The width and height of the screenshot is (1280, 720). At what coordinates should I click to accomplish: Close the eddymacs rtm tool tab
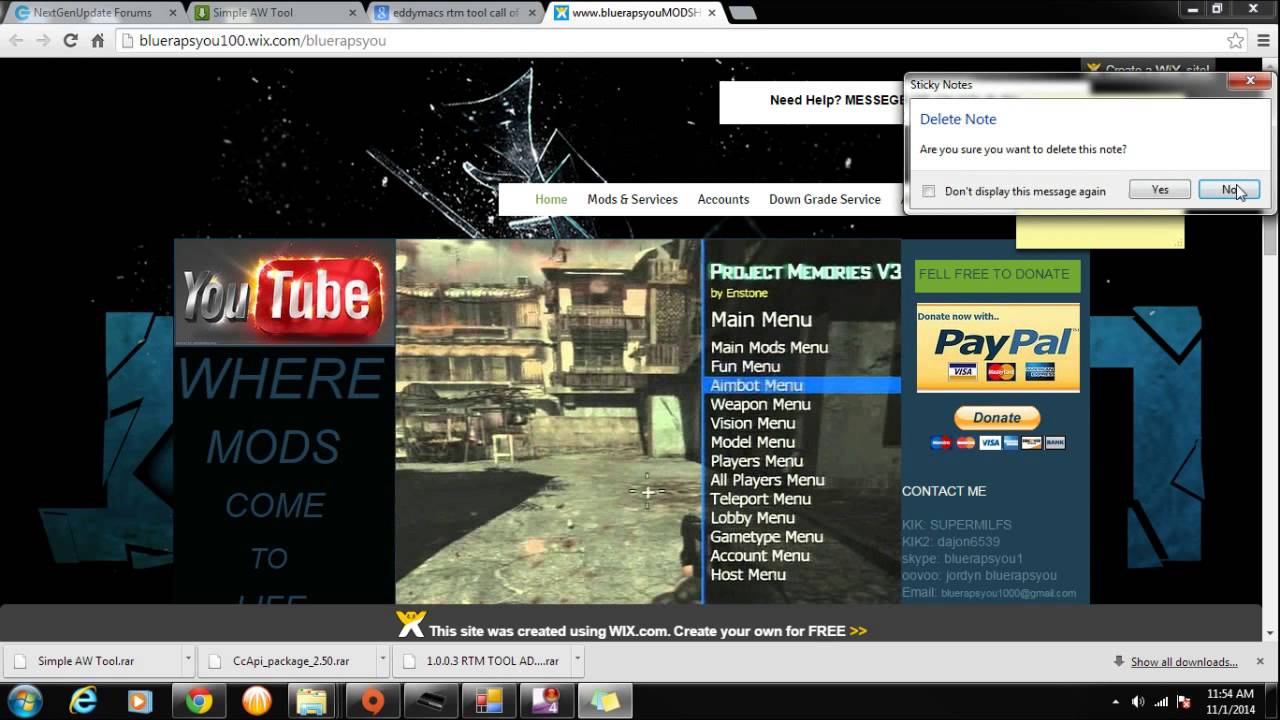(532, 13)
